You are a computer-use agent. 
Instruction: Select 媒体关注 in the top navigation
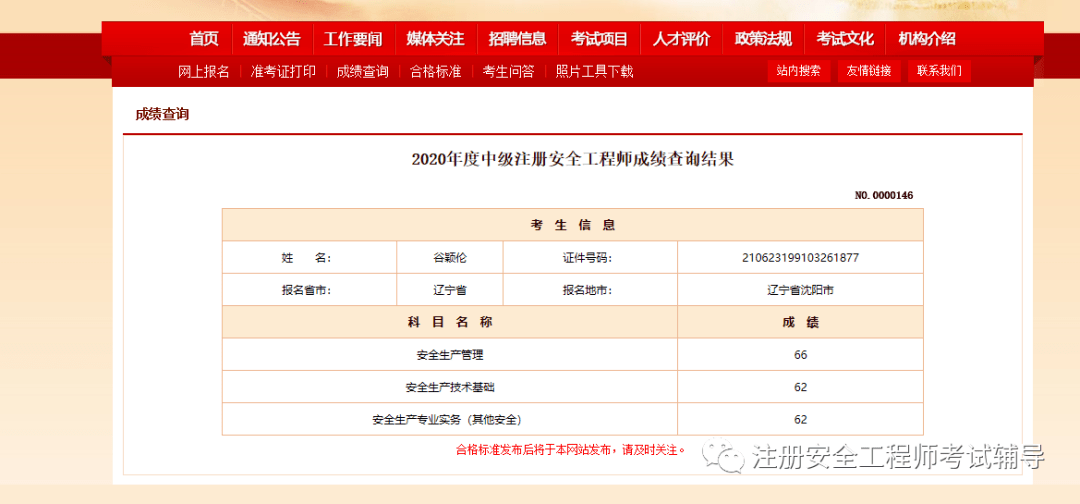tap(435, 39)
